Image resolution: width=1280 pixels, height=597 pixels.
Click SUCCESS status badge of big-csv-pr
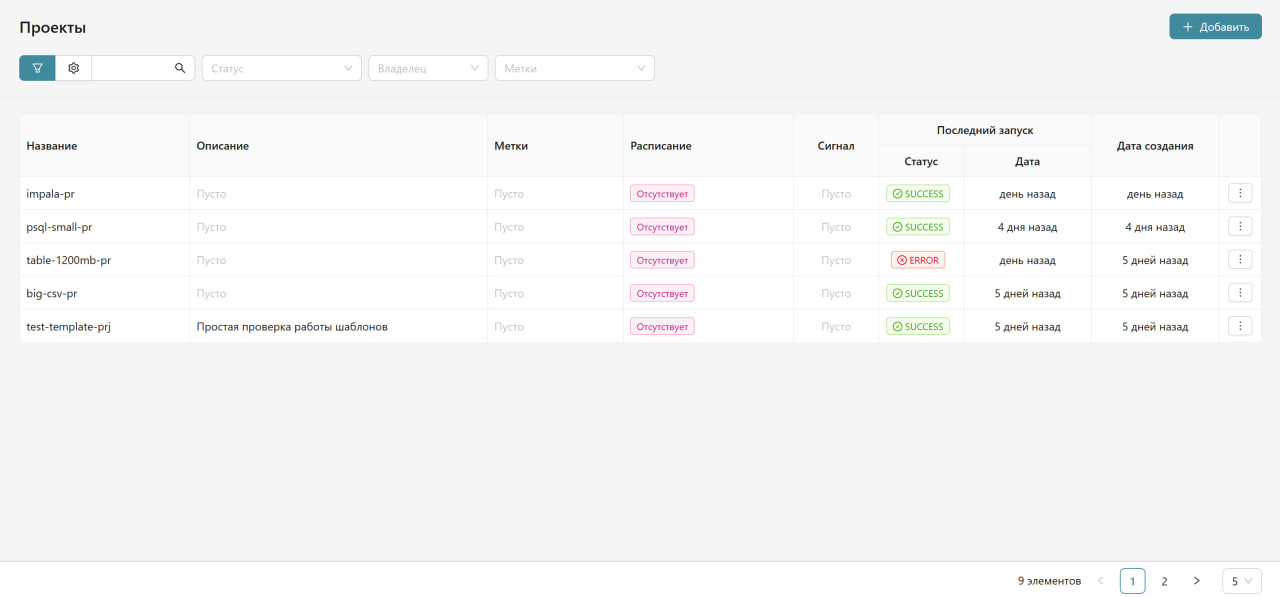tap(918, 293)
